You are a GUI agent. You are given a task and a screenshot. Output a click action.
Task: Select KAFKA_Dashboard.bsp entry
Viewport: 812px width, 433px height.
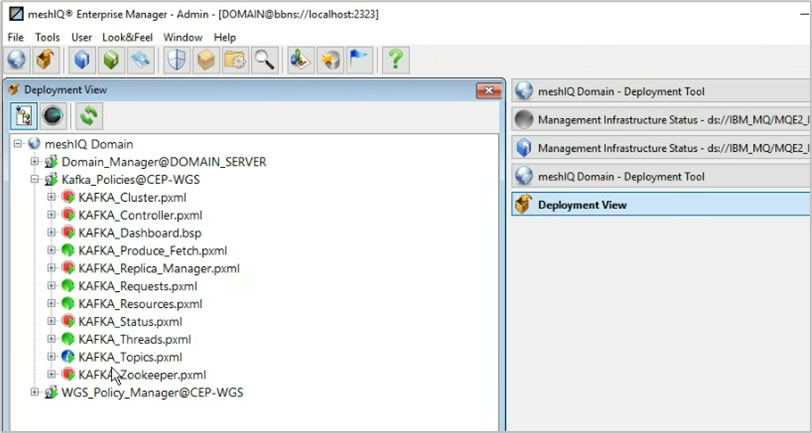click(140, 233)
